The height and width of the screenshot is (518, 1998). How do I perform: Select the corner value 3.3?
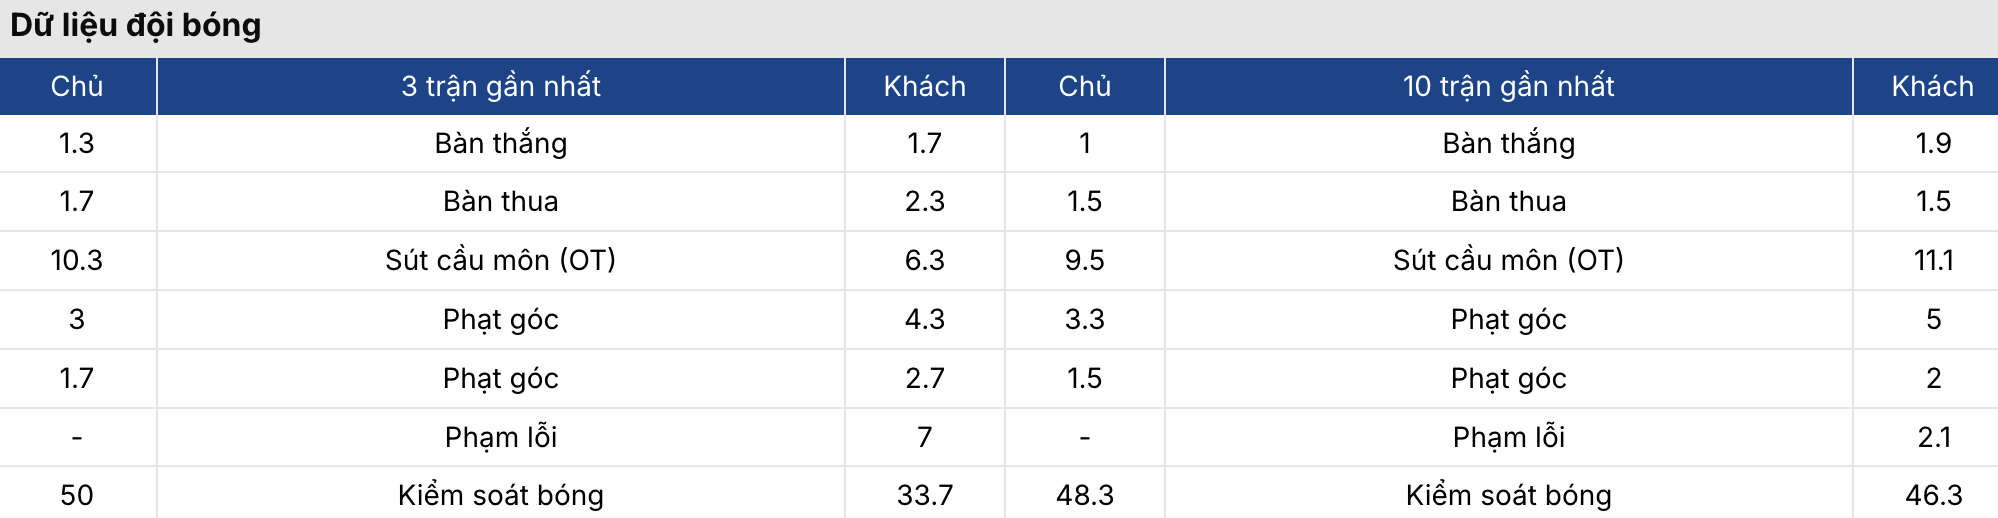[x=1084, y=319]
